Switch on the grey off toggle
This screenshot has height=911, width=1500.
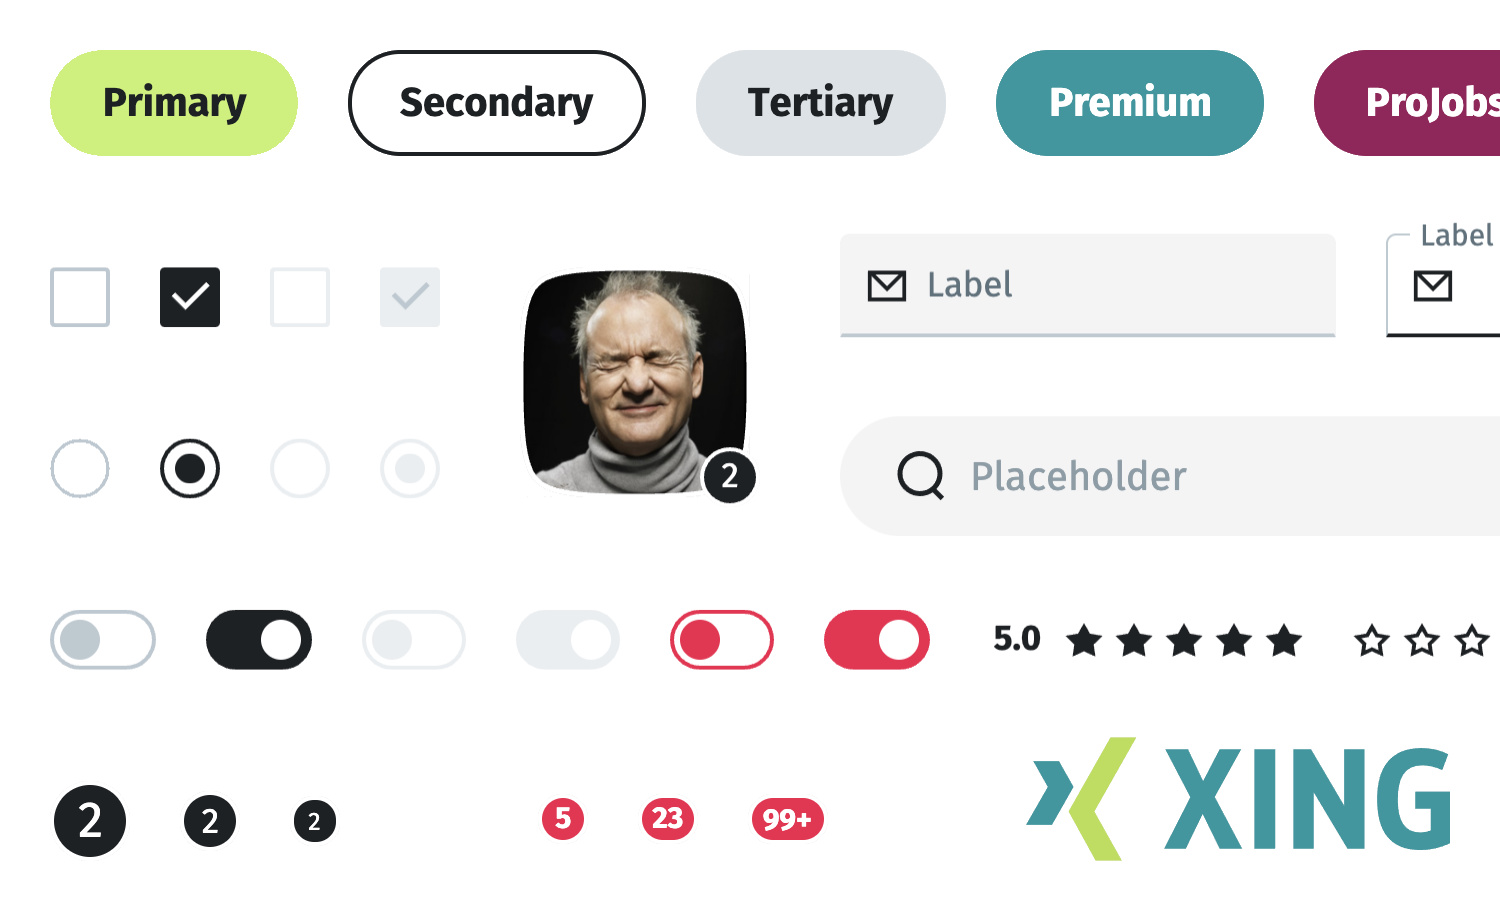(103, 640)
